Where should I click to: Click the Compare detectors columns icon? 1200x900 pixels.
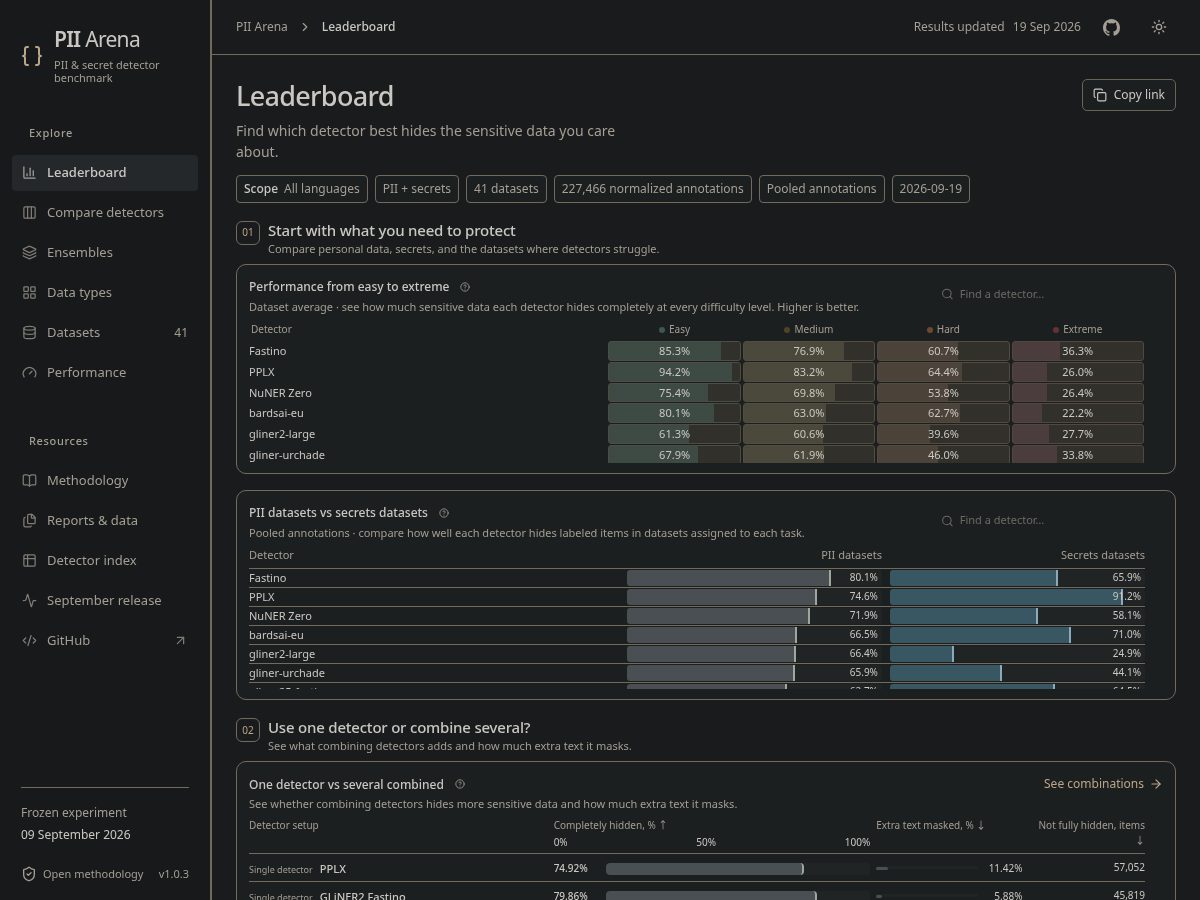29,212
